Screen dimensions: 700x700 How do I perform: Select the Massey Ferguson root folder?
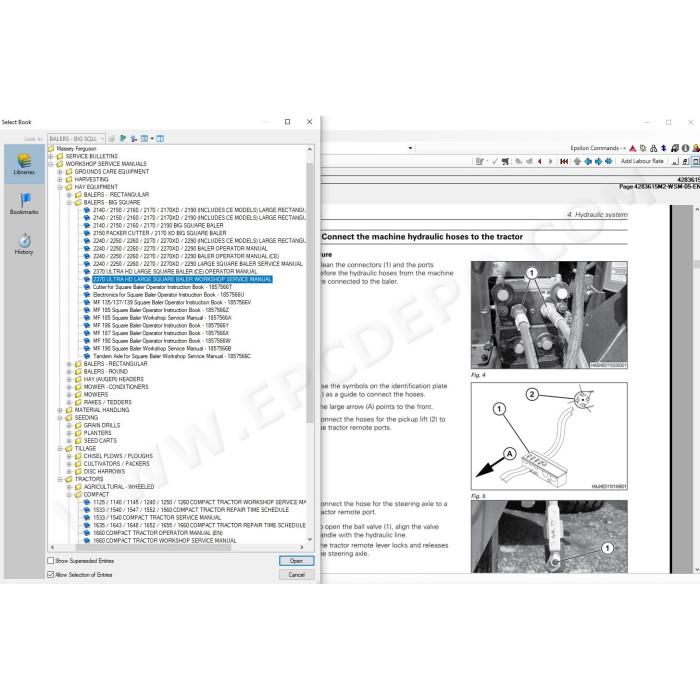pos(76,149)
